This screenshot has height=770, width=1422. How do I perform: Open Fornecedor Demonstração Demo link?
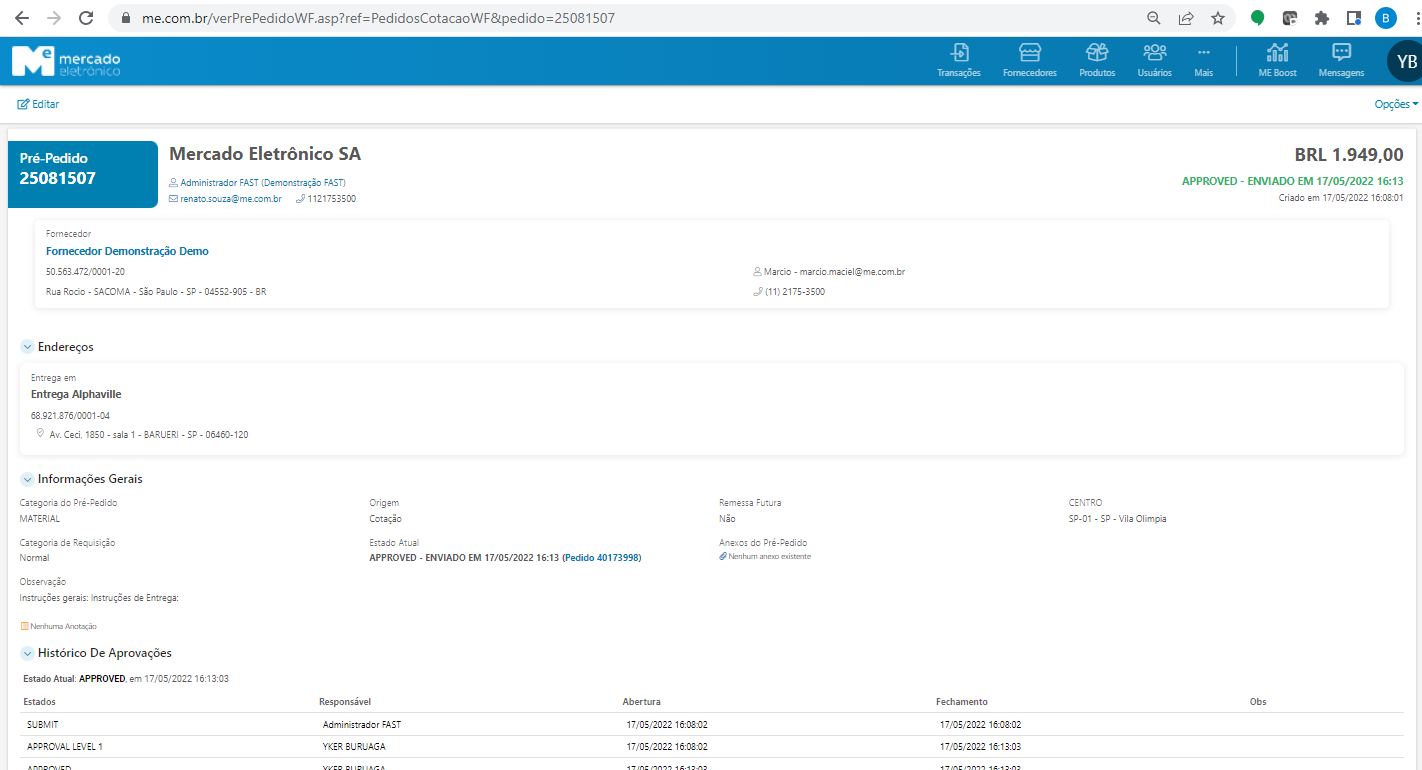pos(127,251)
